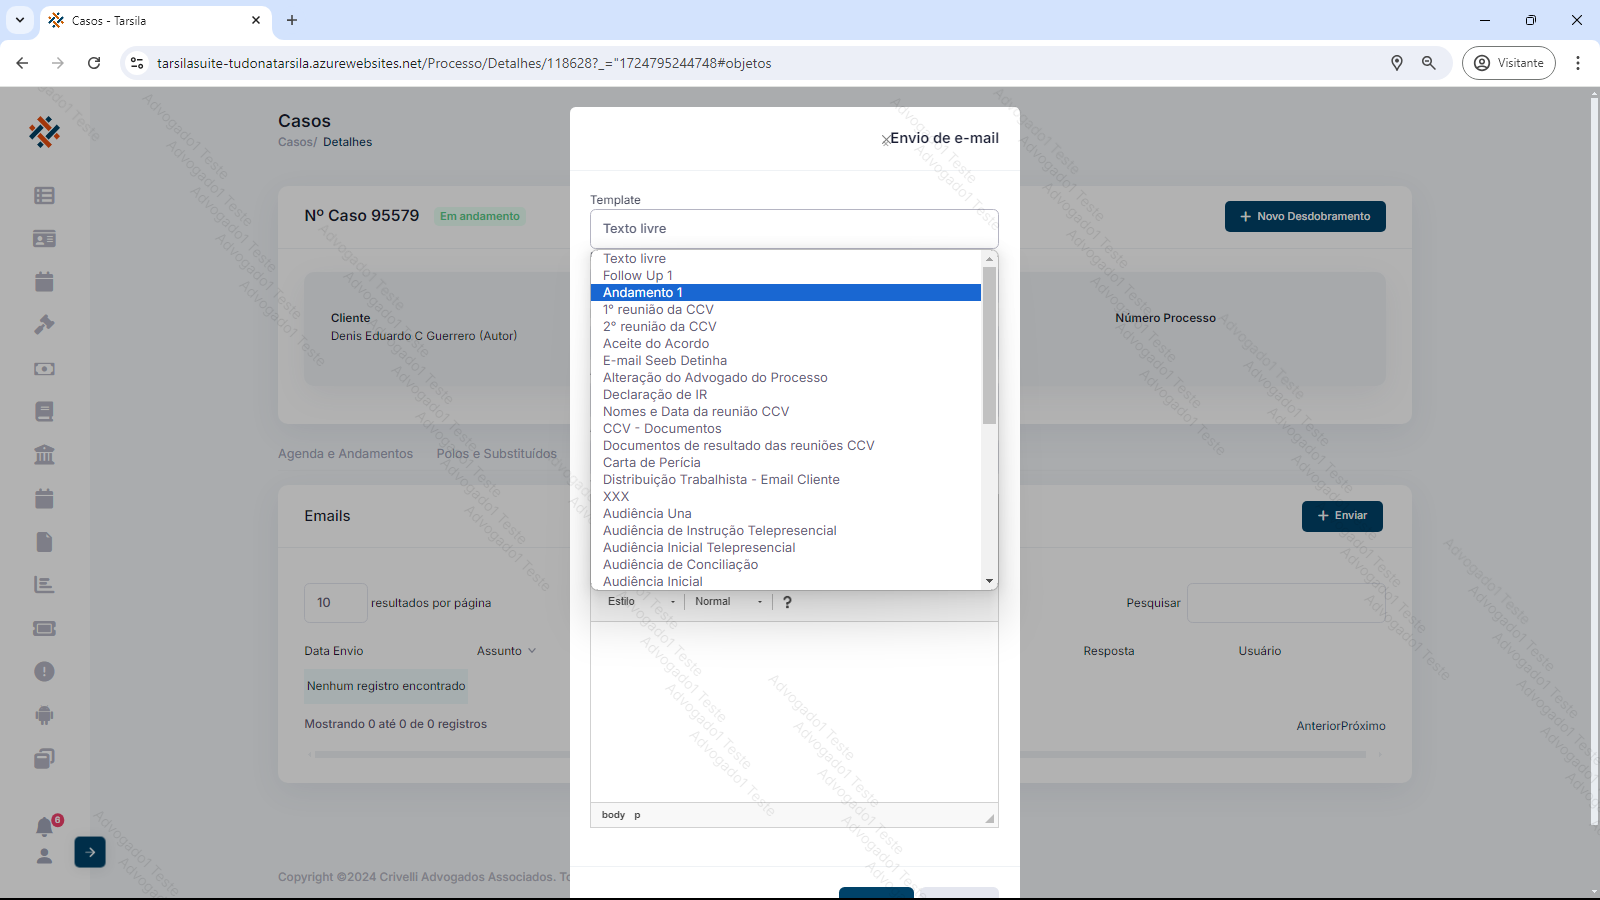Screen dimensions: 1600x900
Task: Open the bank building icon in sidebar
Action: pos(44,455)
